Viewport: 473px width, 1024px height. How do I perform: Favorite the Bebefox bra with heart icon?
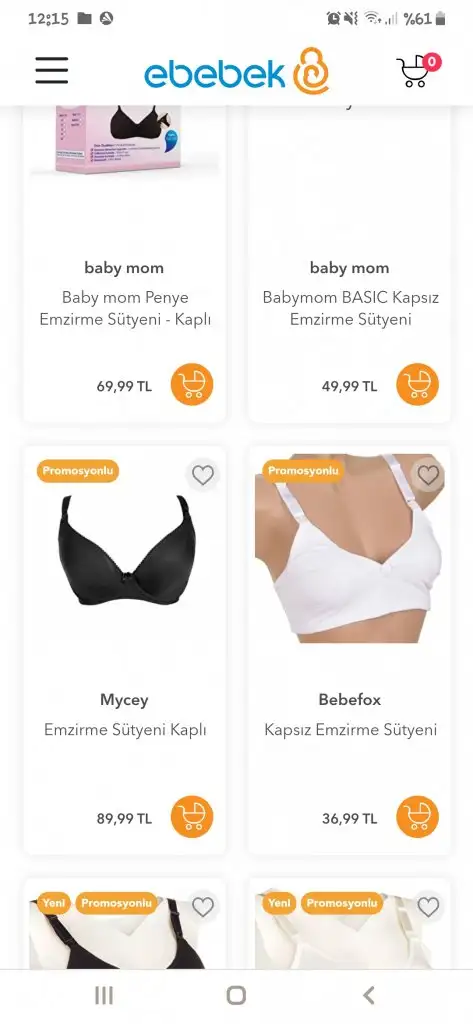pyautogui.click(x=428, y=475)
